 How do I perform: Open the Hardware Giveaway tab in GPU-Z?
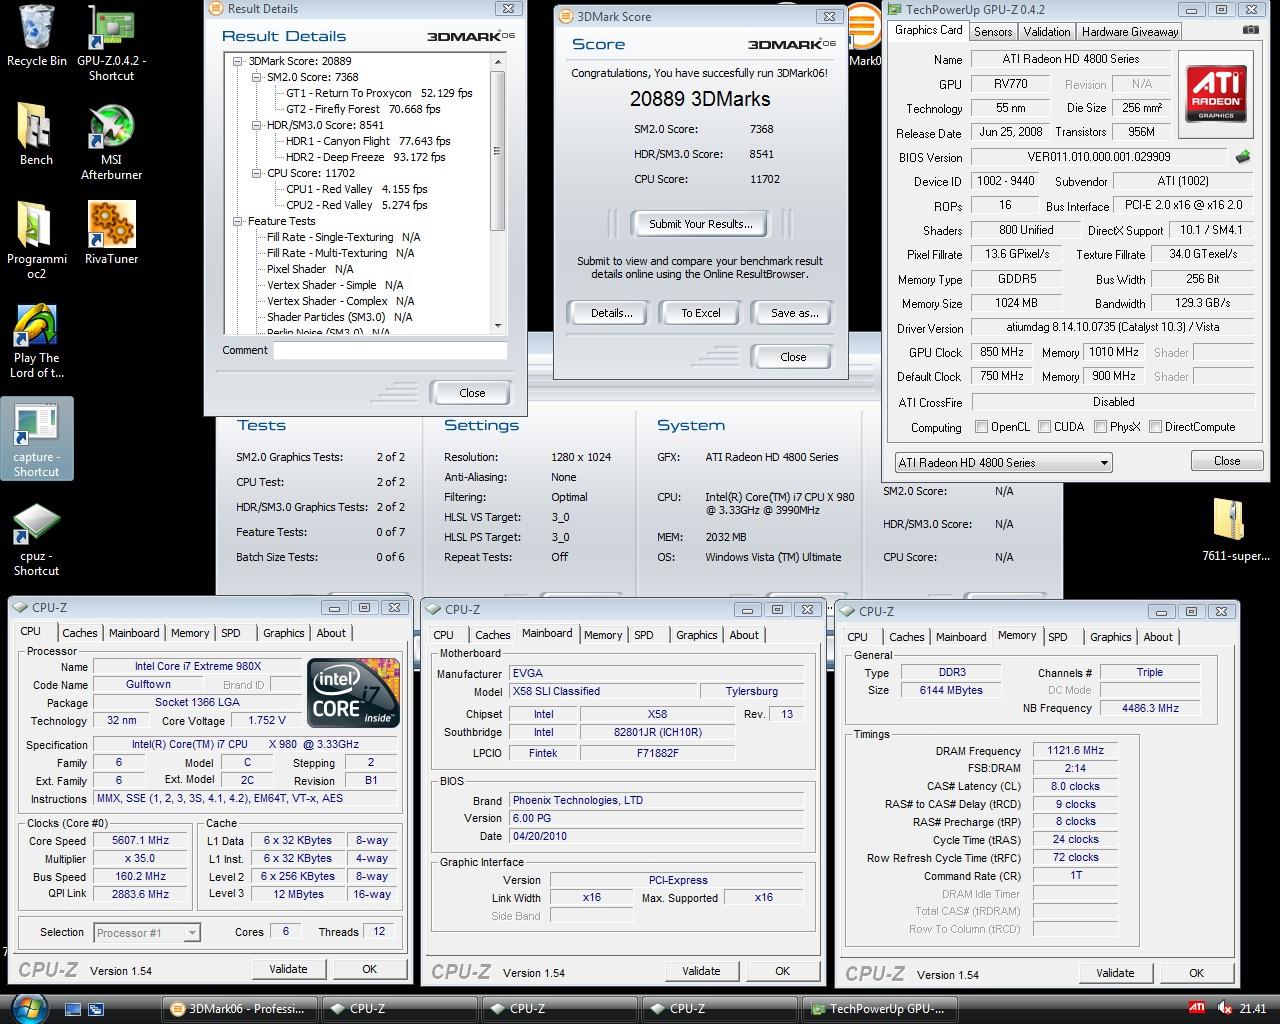[x=1130, y=32]
